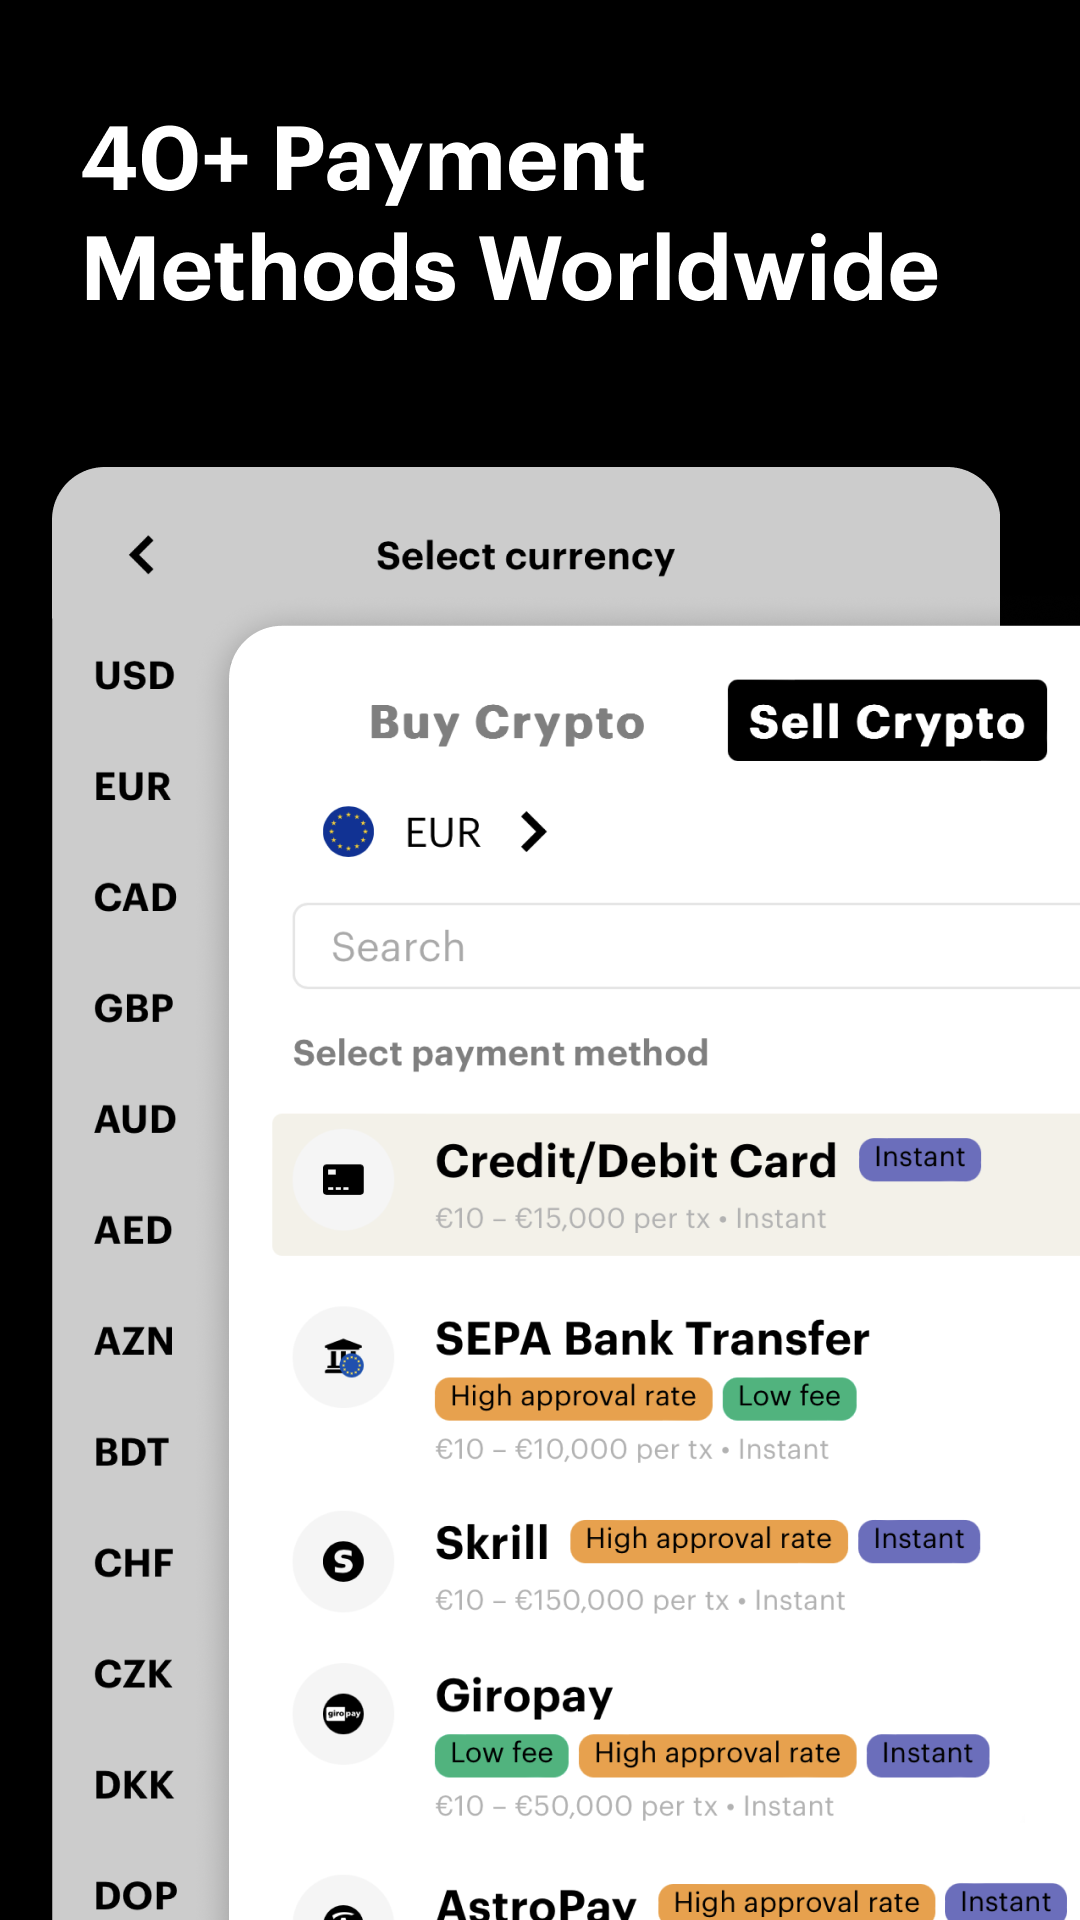
Task: Tap the Credit/Debit Card icon
Action: 343,1180
